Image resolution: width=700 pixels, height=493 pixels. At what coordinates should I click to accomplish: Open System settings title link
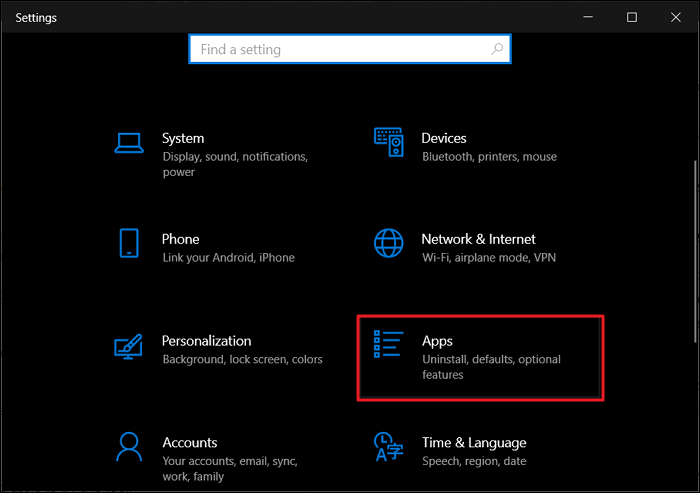(x=183, y=138)
